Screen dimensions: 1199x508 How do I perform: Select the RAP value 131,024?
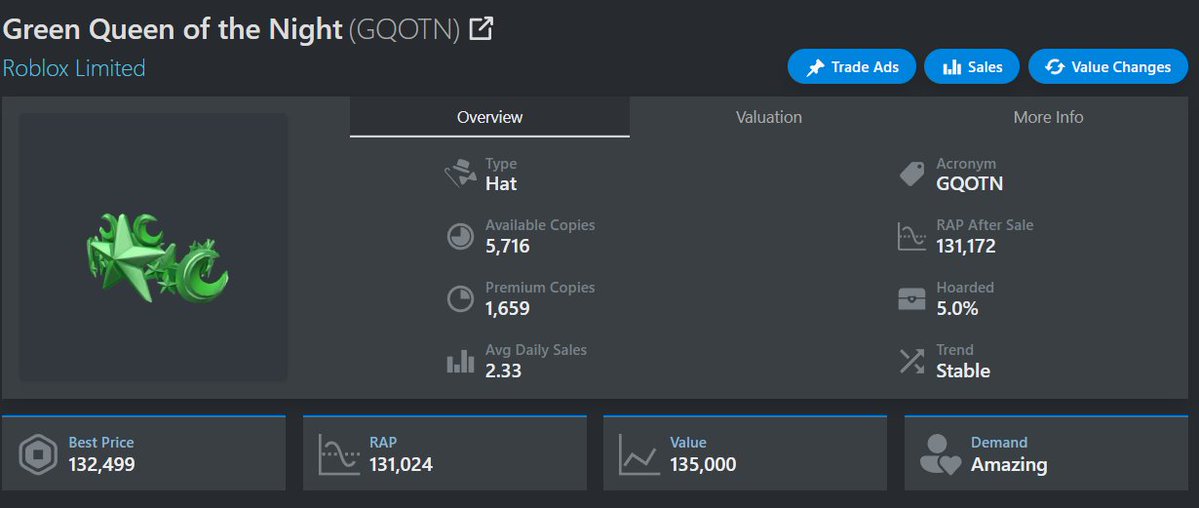(x=401, y=464)
